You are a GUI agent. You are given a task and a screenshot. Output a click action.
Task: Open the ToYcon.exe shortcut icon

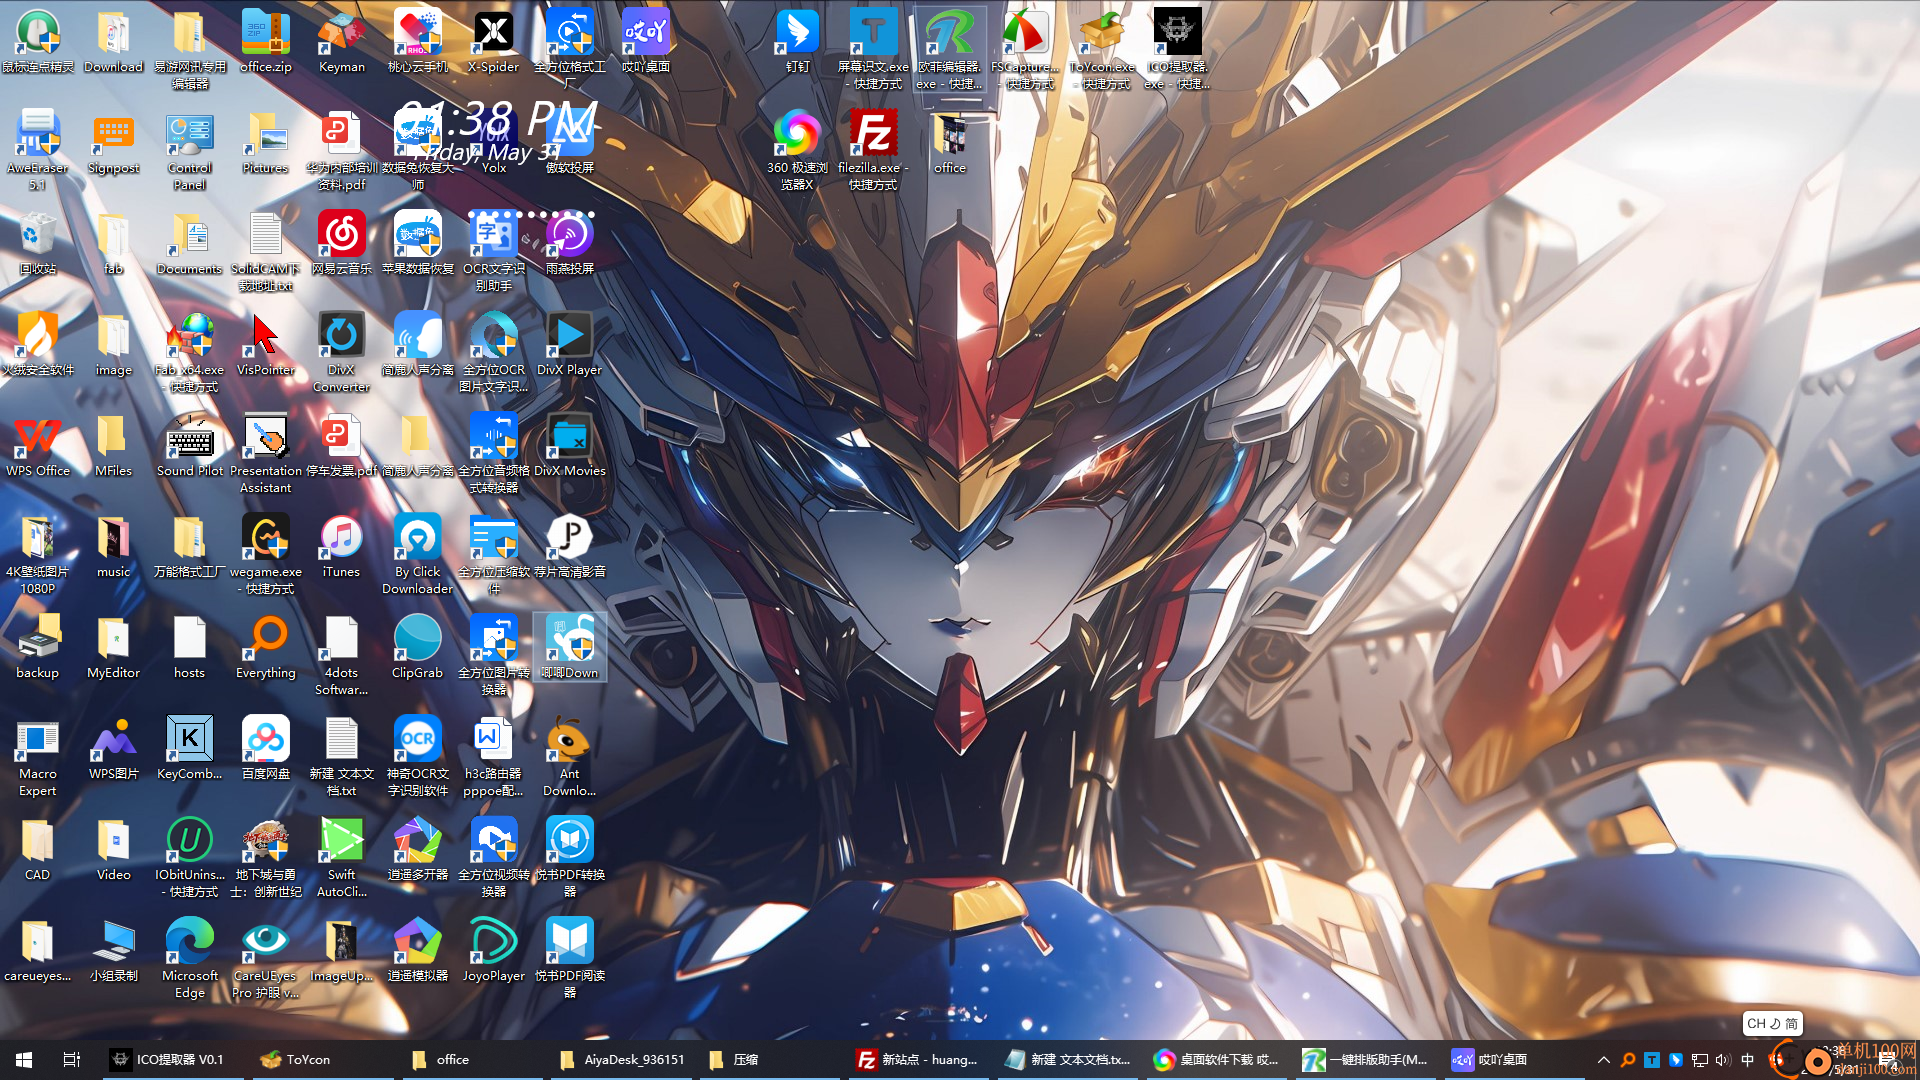click(x=1101, y=48)
